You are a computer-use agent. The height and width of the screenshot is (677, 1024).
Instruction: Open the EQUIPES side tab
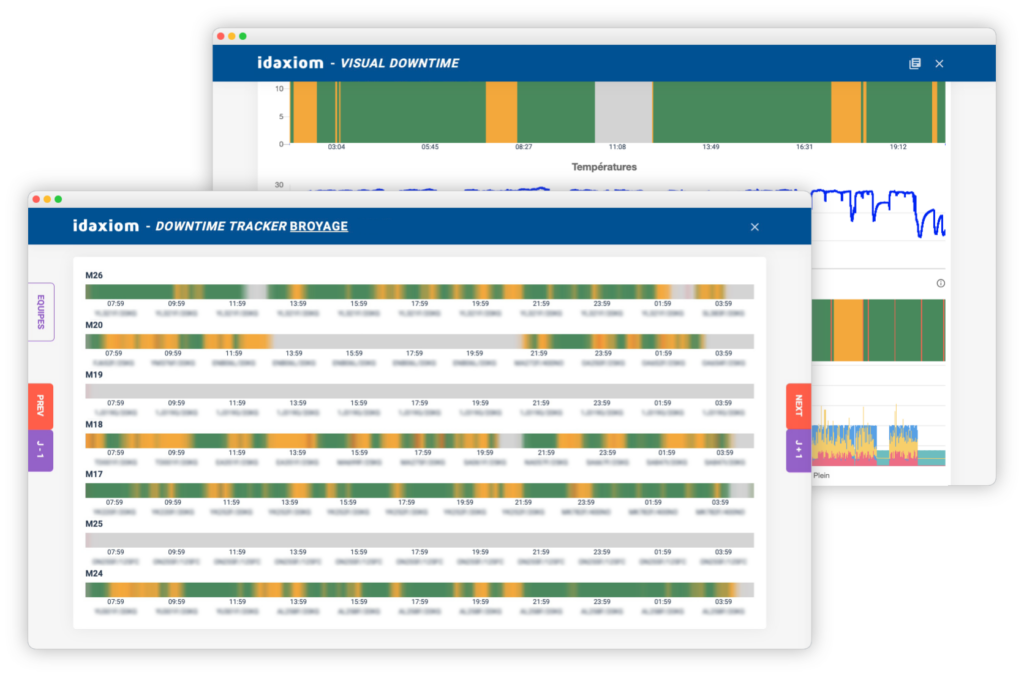(x=41, y=312)
